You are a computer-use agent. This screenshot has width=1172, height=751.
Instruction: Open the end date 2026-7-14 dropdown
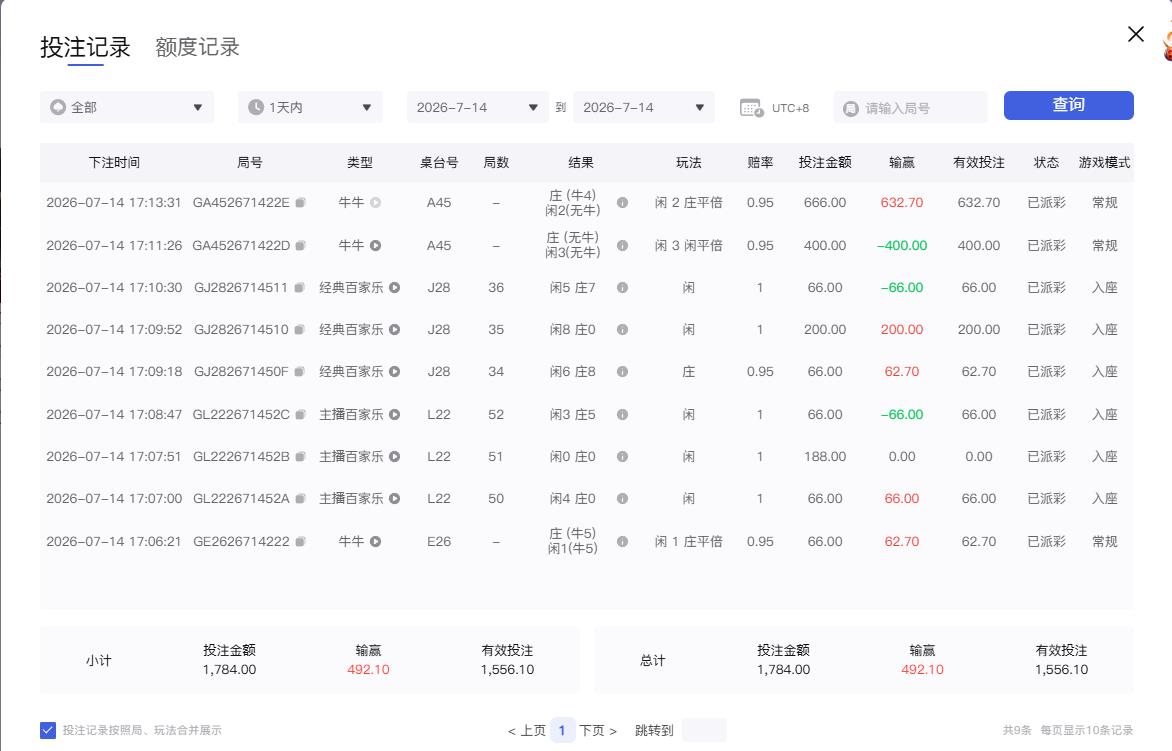click(644, 107)
